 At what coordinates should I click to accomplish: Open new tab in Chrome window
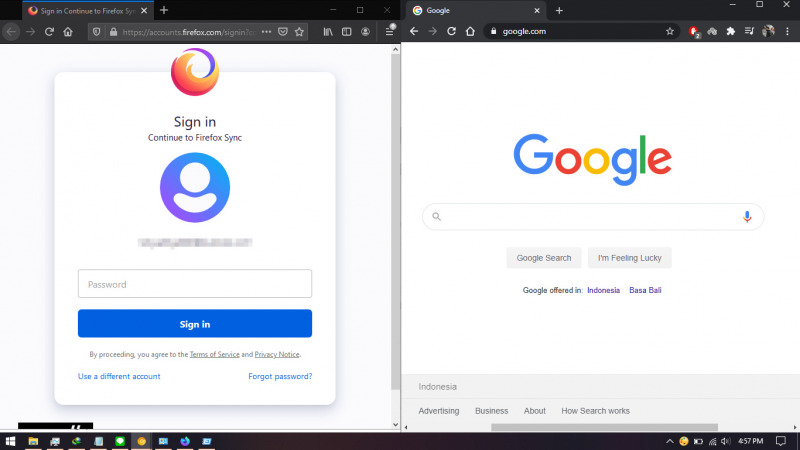point(559,10)
